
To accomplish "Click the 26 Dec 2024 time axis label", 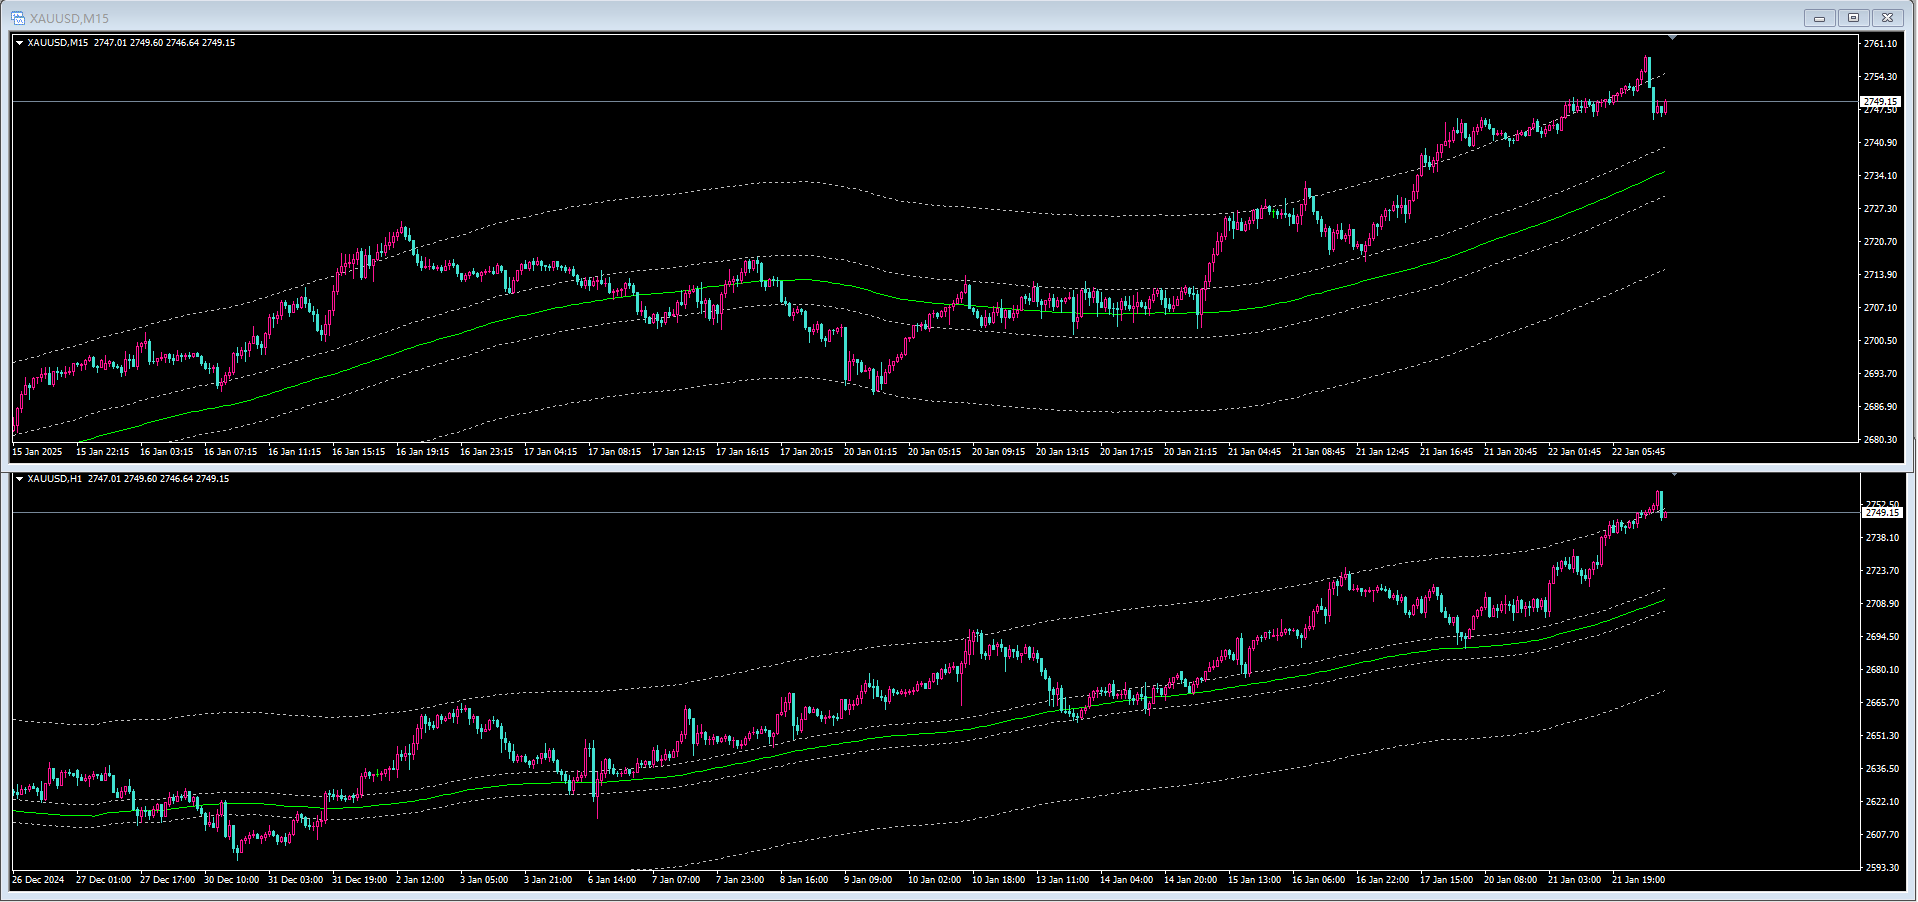I will [x=38, y=880].
